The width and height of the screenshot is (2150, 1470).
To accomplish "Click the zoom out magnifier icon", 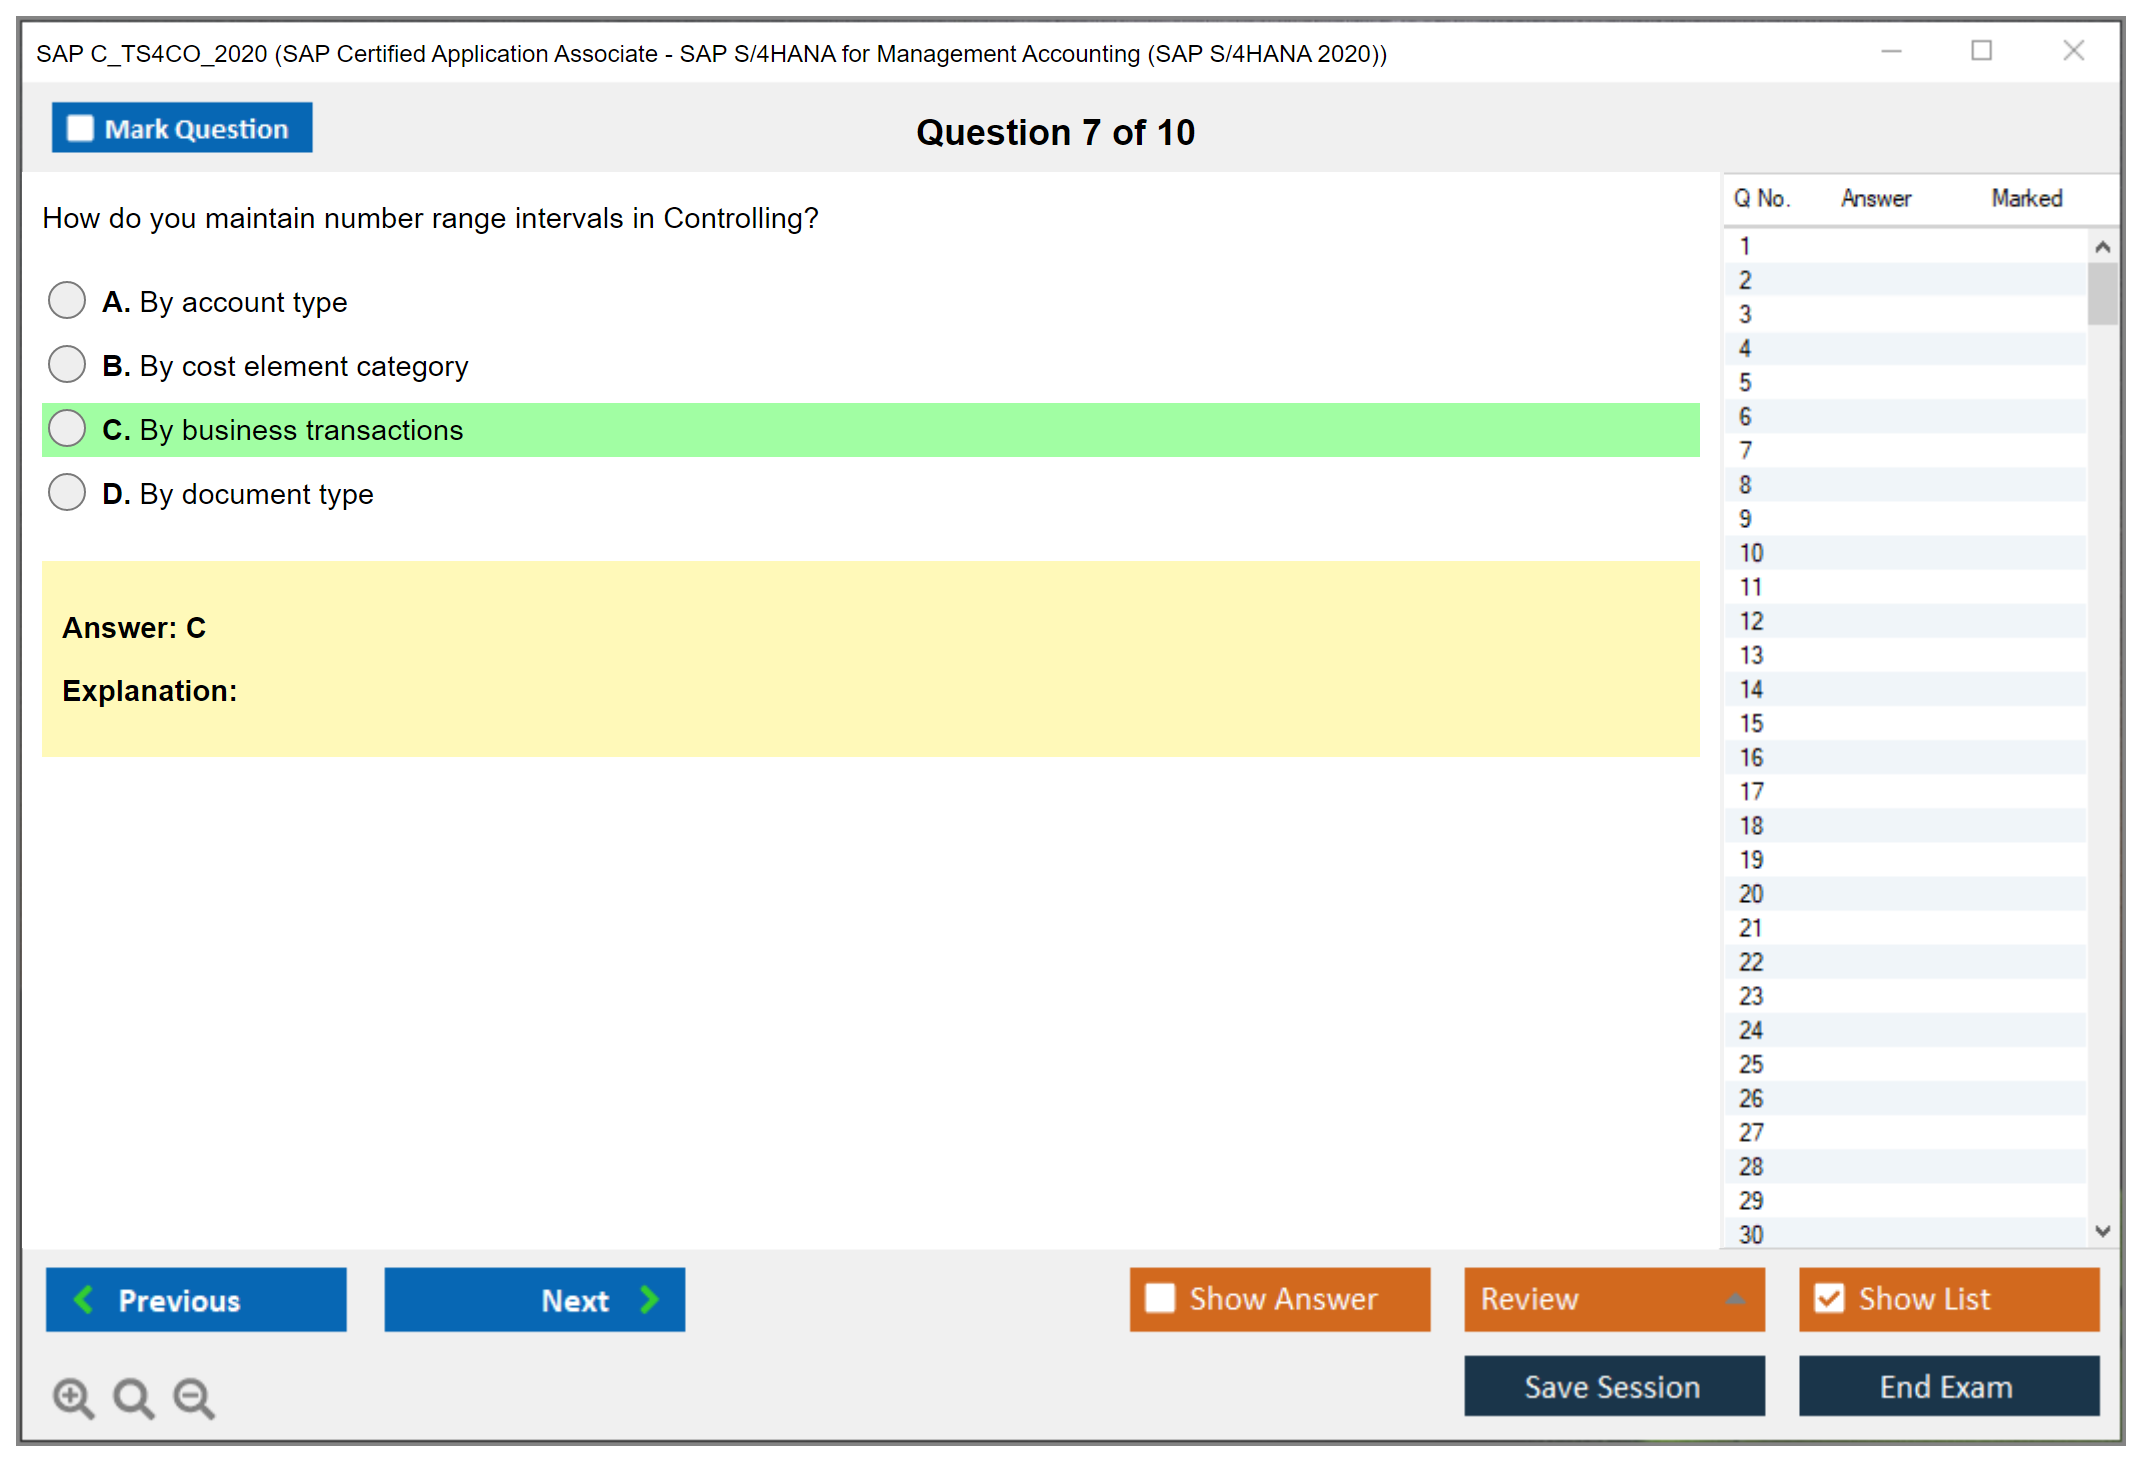I will pyautogui.click(x=194, y=1397).
